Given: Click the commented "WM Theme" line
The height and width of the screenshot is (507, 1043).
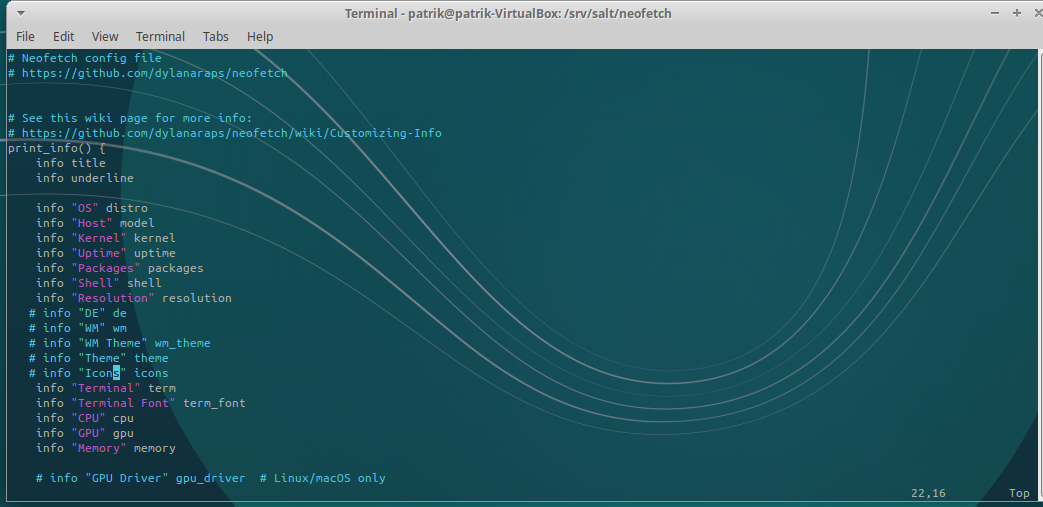Looking at the screenshot, I should pyautogui.click(x=119, y=343).
